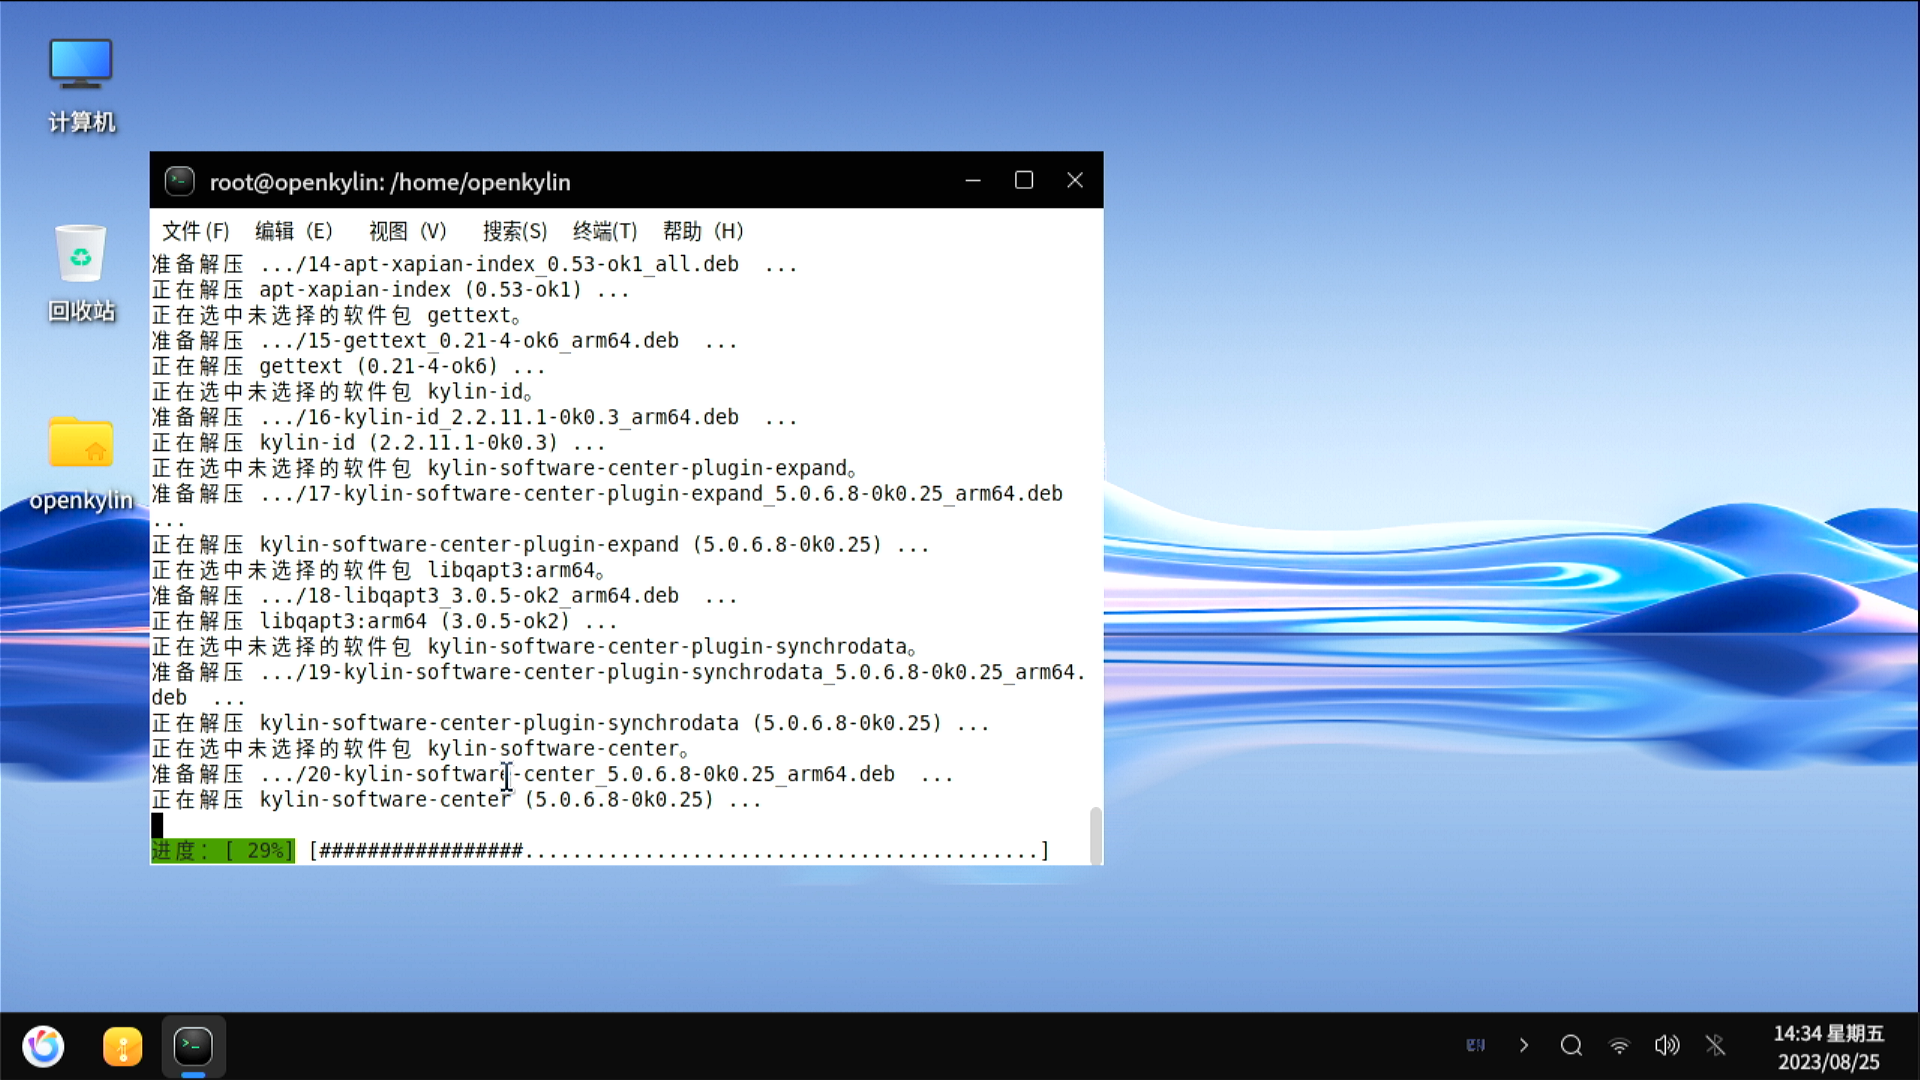Open the 搜索(S) menu
1920x1080 pixels.
(x=515, y=231)
